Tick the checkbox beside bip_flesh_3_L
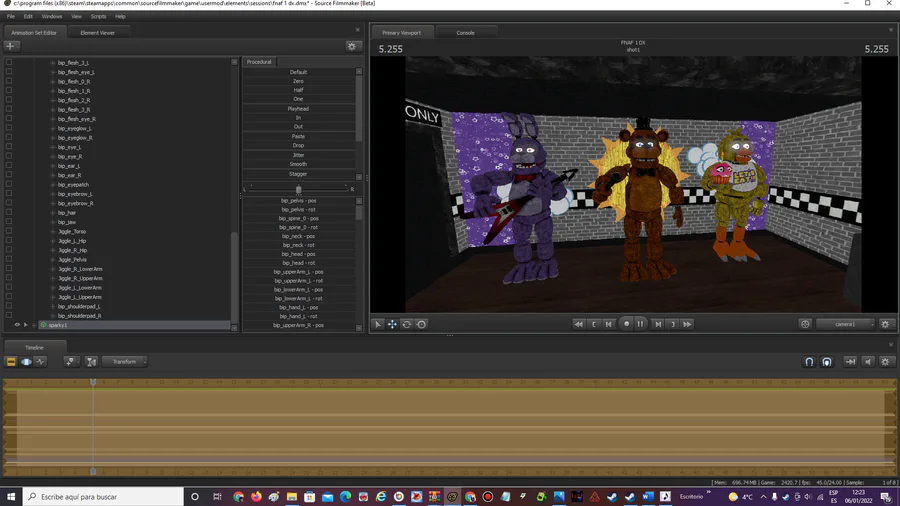This screenshot has height=506, width=900. pyautogui.click(x=9, y=63)
